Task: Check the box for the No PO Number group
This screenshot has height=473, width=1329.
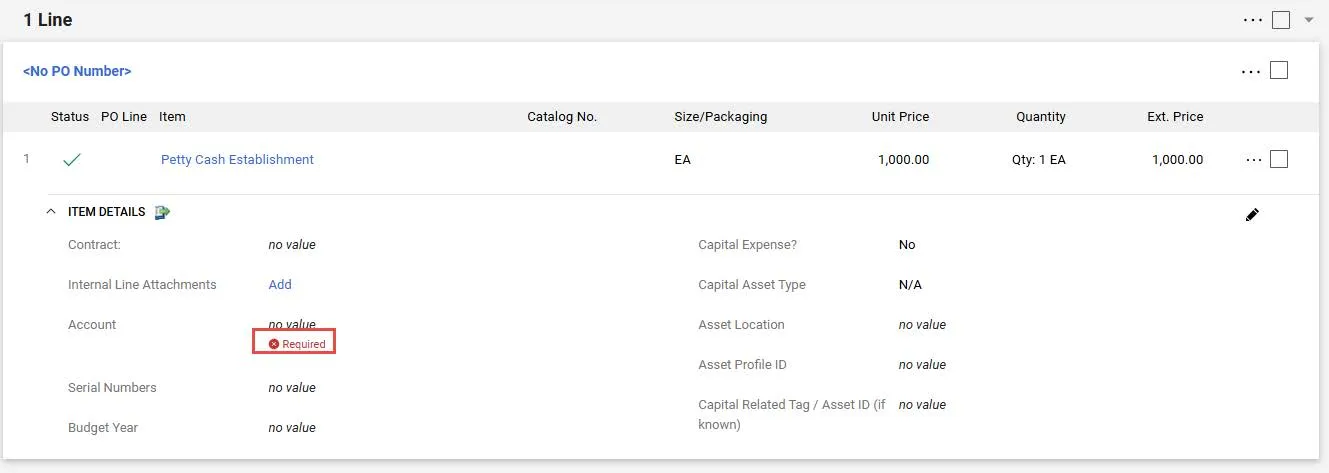Action: (x=1278, y=70)
